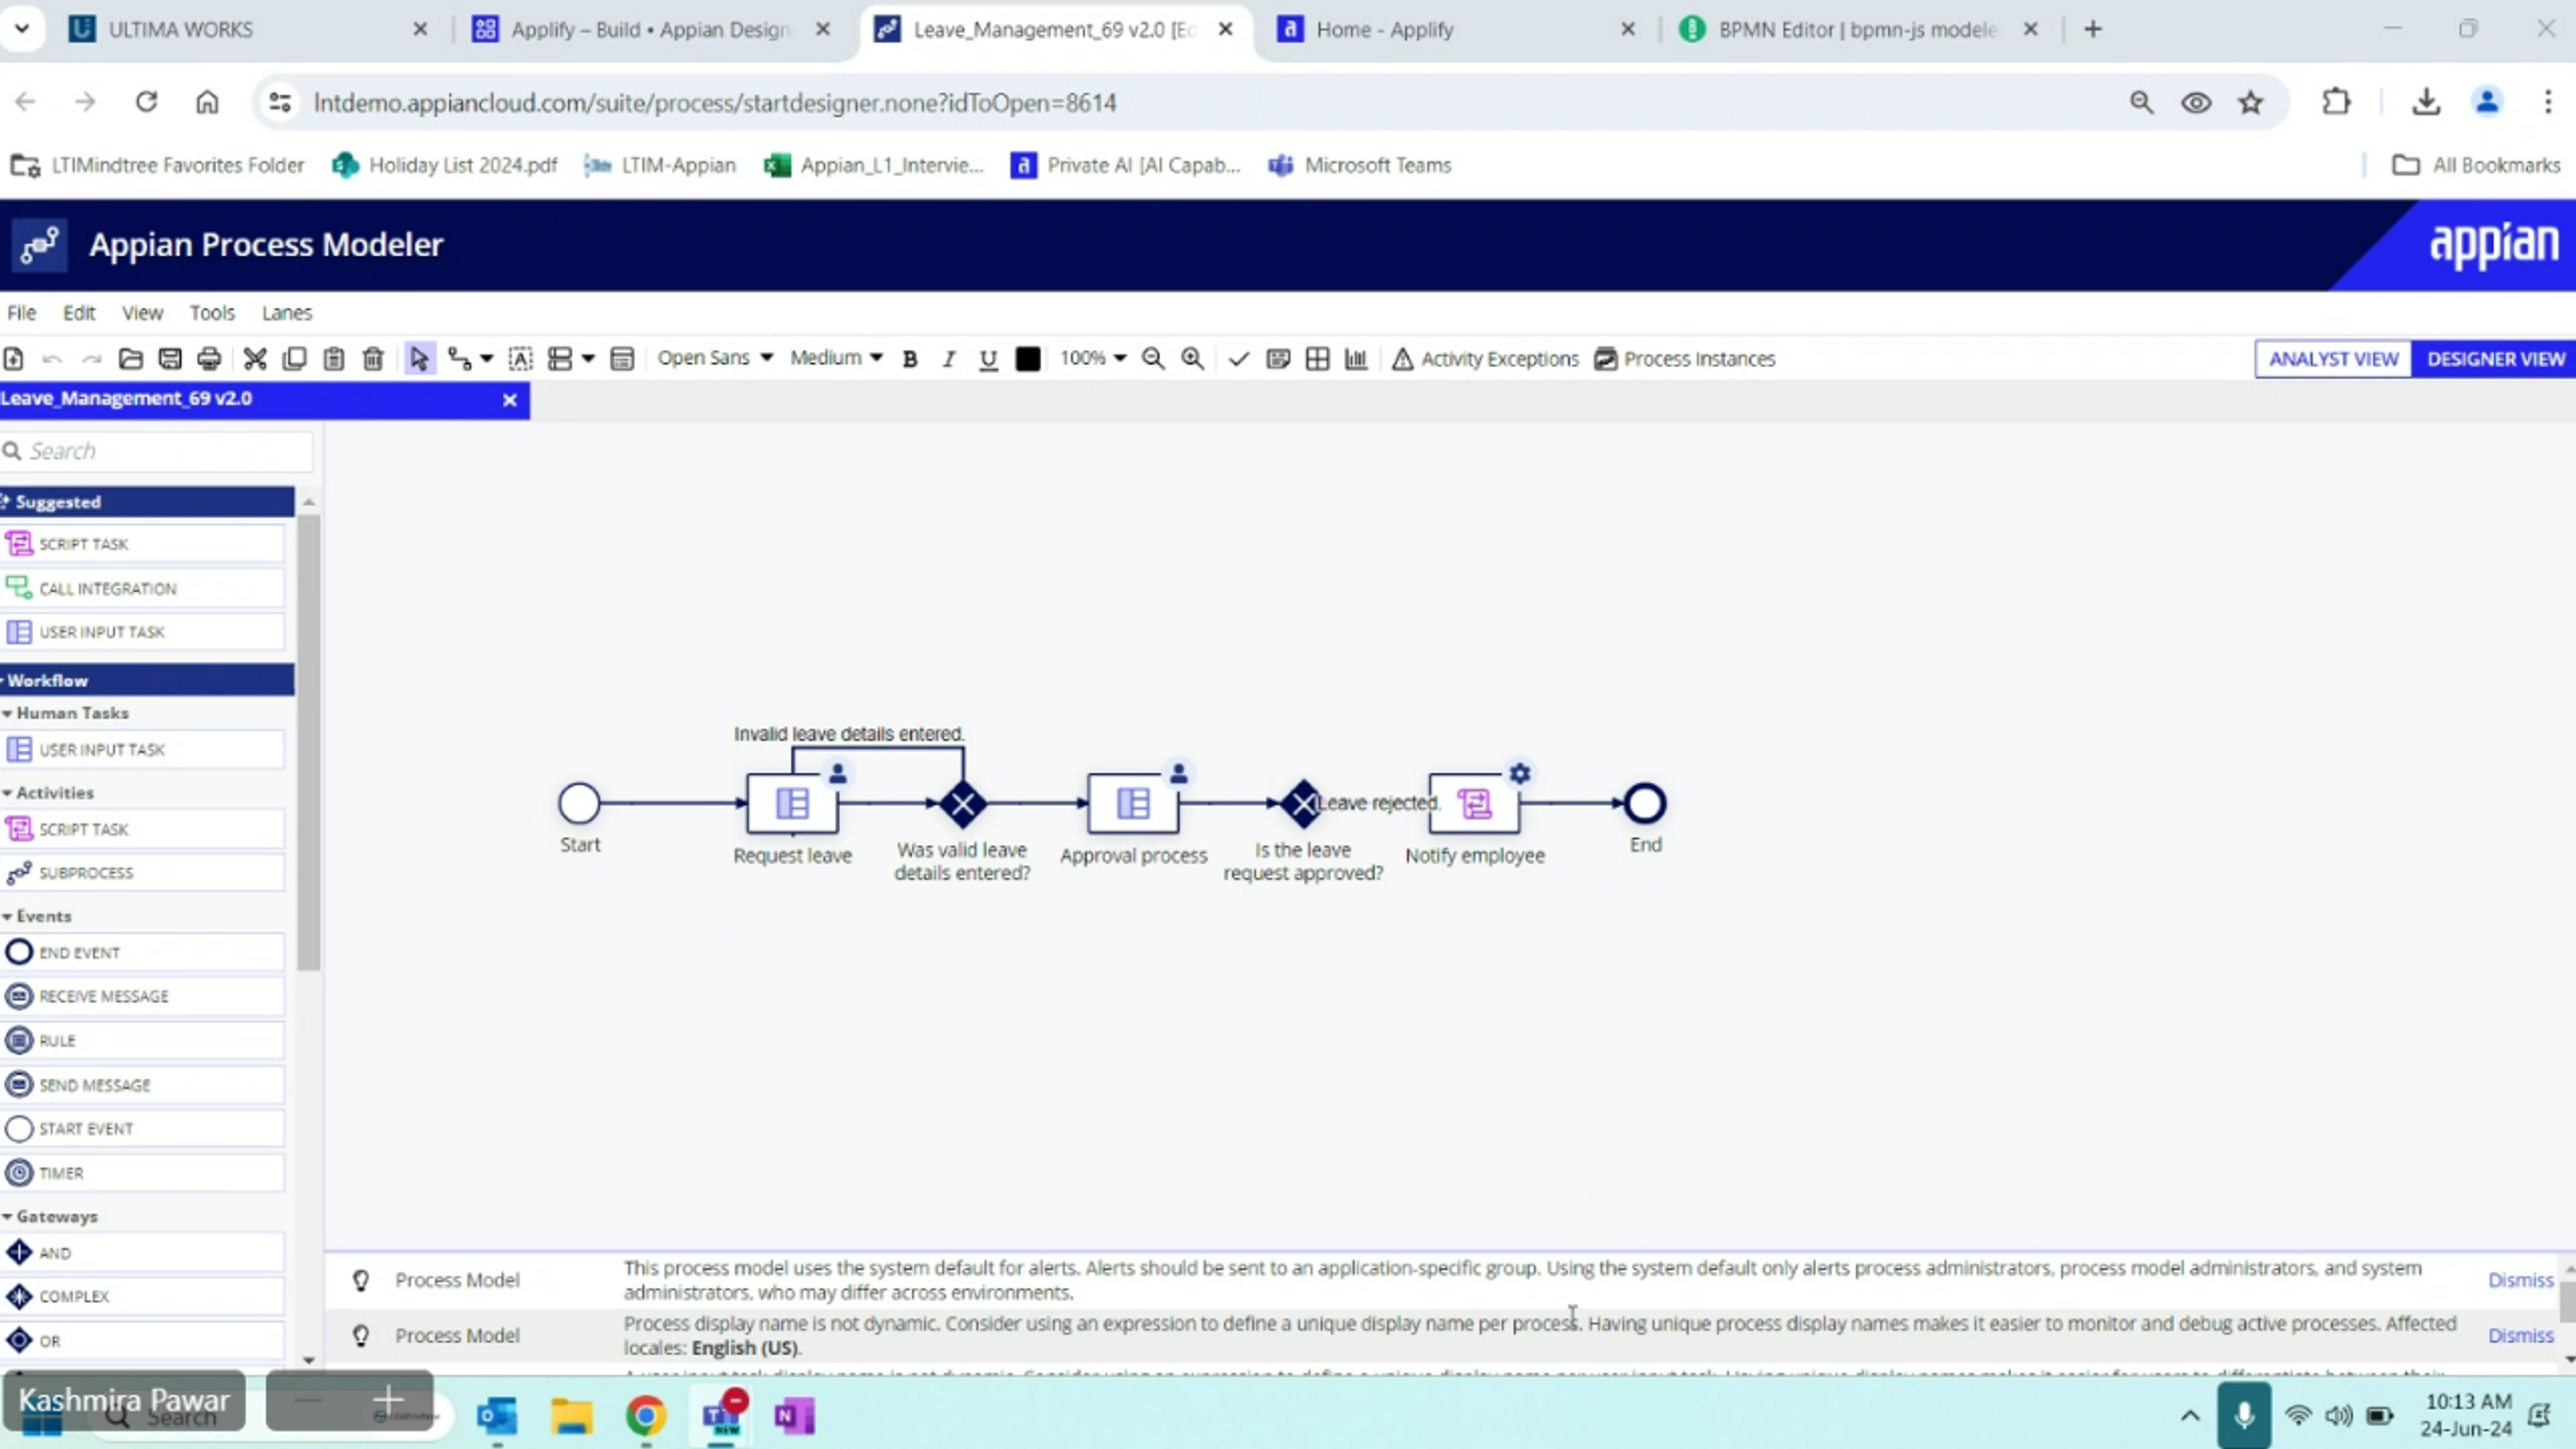This screenshot has width=2576, height=1449.
Task: Switch to the ULTIMA WORKS browser tab
Action: pos(248,30)
